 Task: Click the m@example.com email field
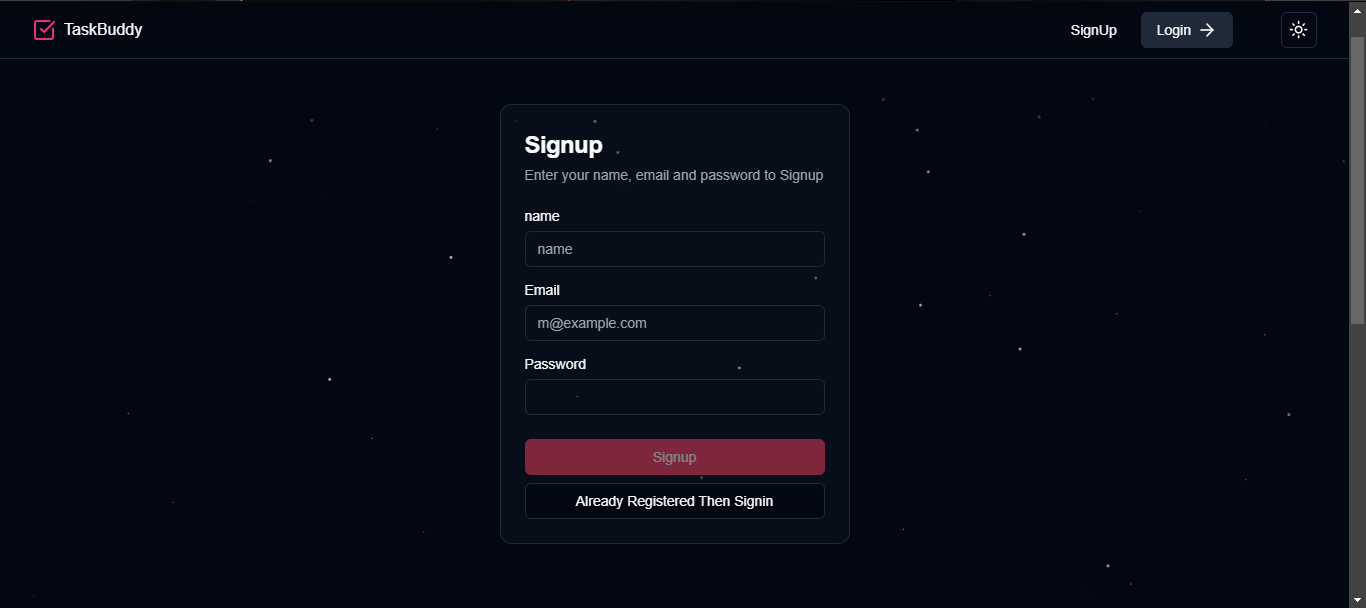674,323
